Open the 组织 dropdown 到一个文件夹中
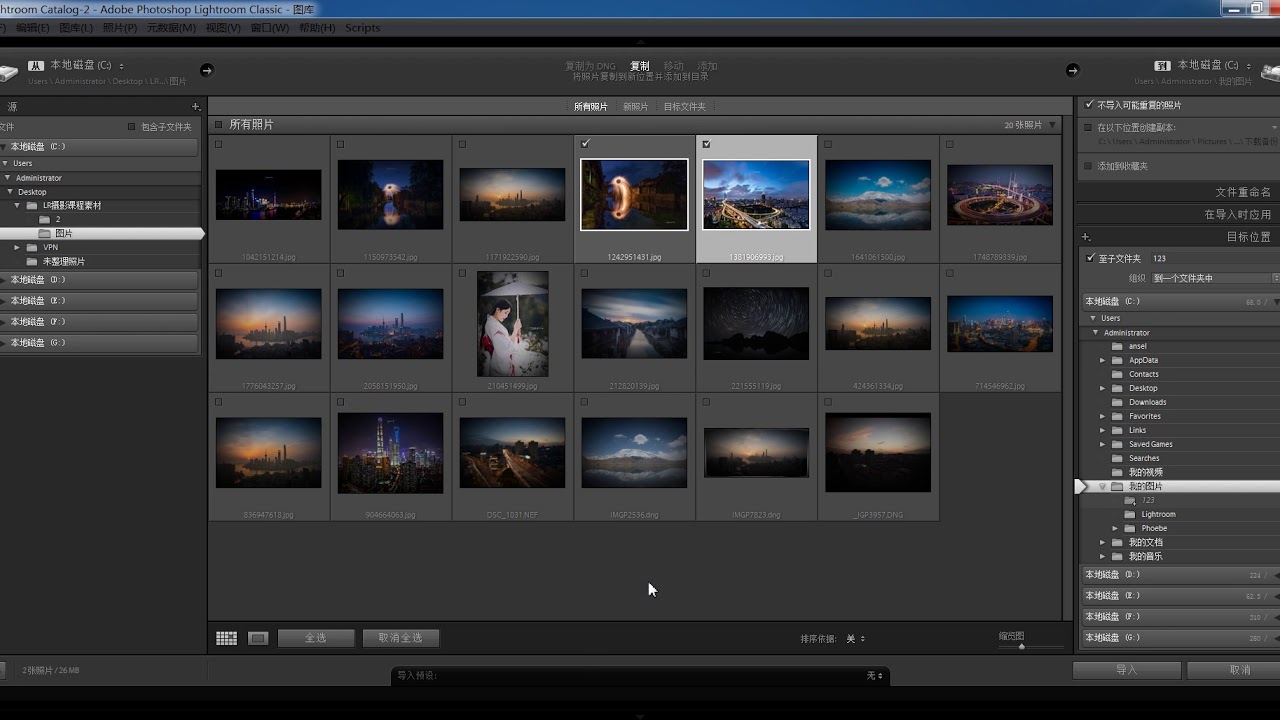This screenshot has width=1280, height=720. pos(1215,278)
